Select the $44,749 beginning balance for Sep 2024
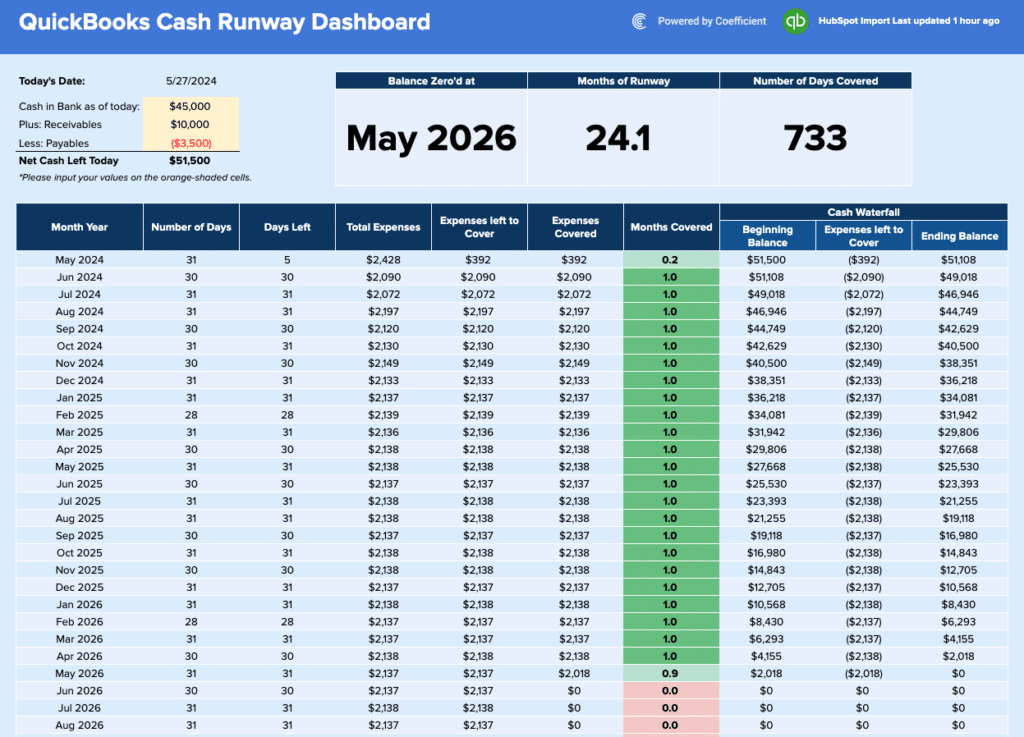Screen dimensions: 1024x737 [x=766, y=328]
